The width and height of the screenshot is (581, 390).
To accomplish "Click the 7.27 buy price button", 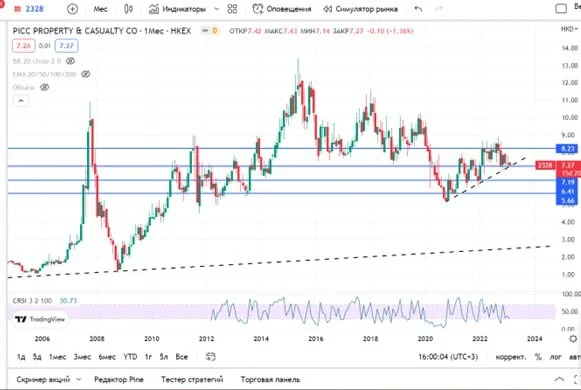I will (66, 46).
